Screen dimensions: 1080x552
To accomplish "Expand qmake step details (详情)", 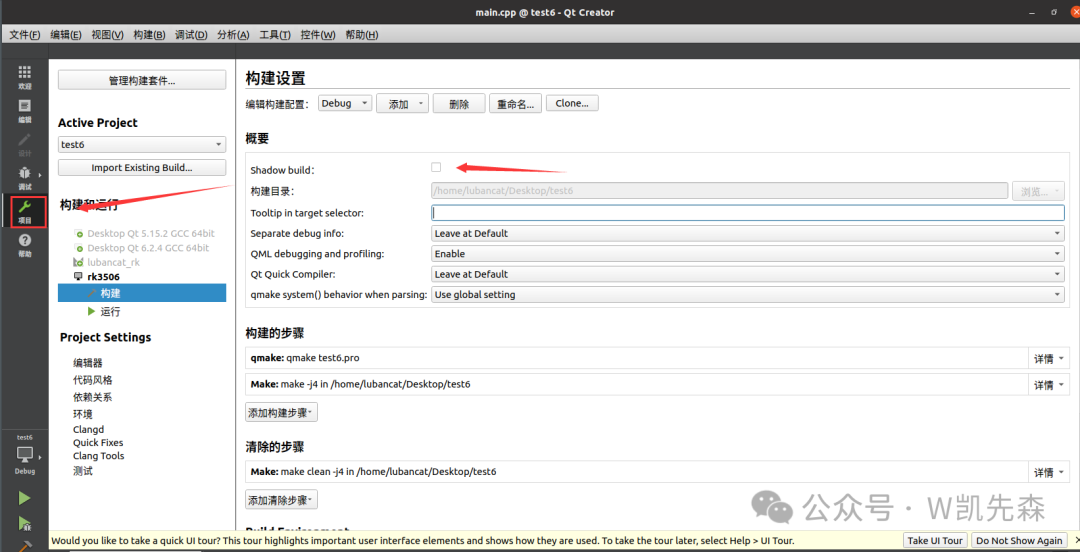I will [1049, 358].
